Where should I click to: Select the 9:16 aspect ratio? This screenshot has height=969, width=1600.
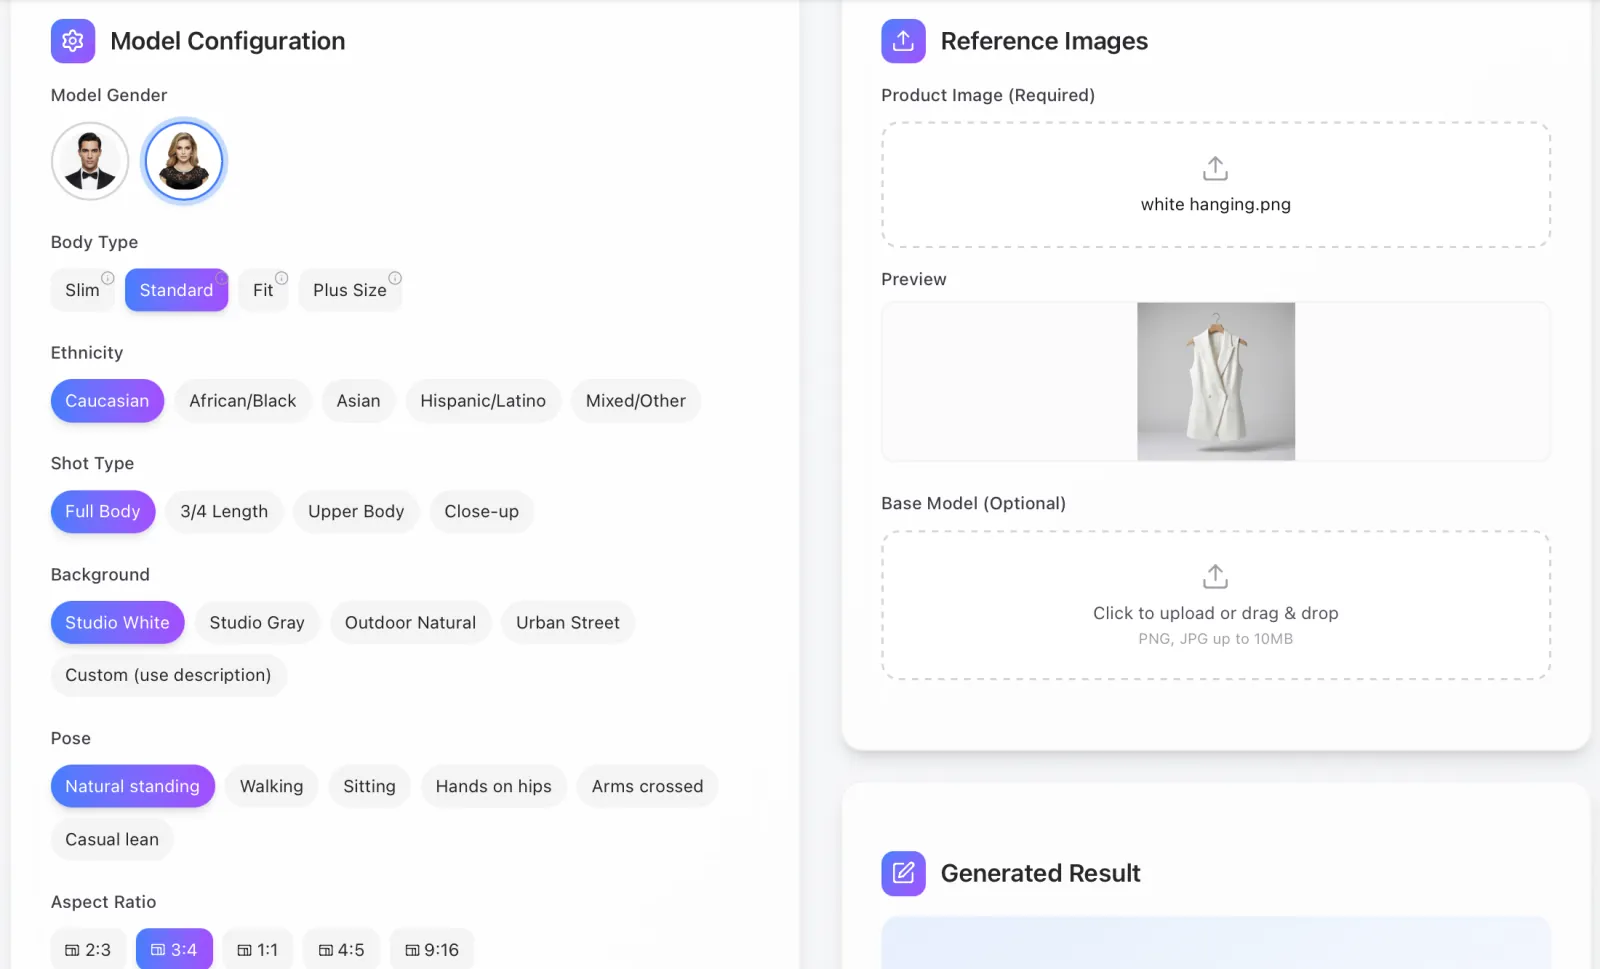[x=432, y=950]
